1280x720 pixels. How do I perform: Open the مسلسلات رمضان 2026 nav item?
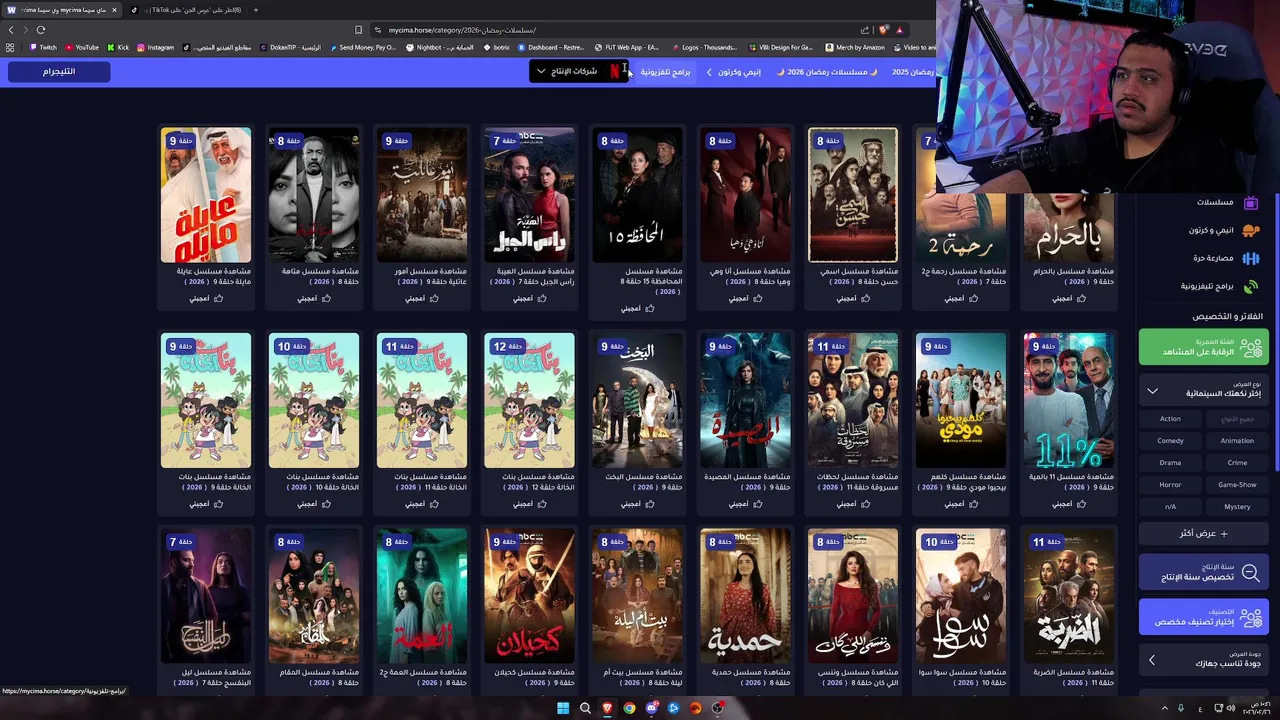pos(828,72)
